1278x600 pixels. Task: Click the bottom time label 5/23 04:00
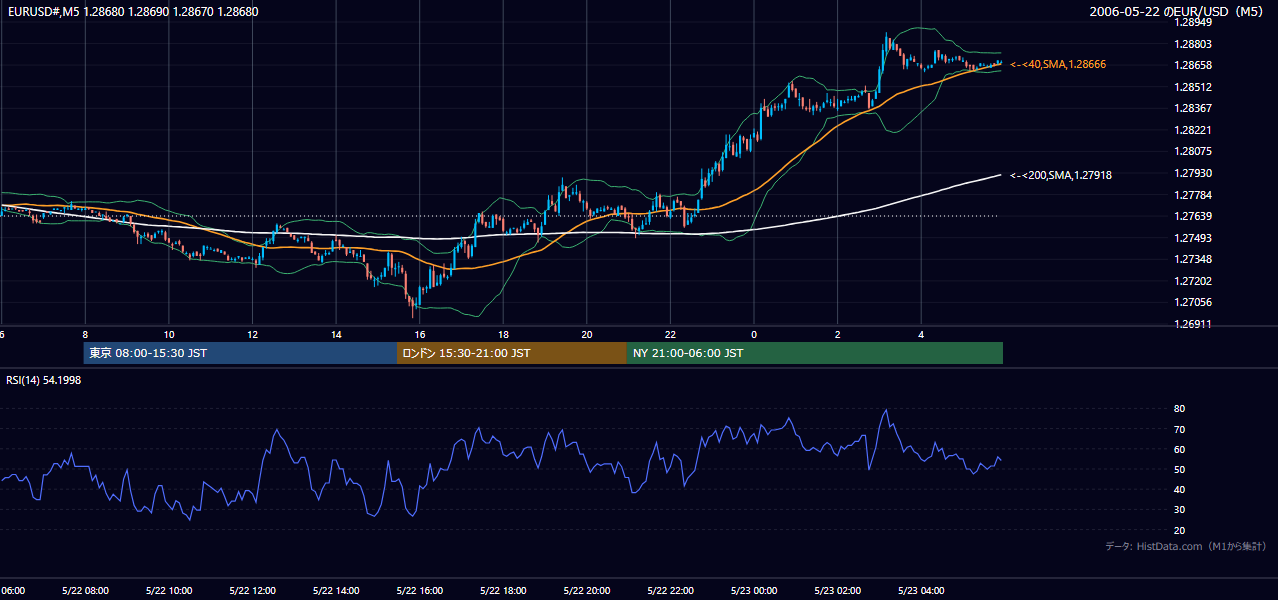[921, 590]
